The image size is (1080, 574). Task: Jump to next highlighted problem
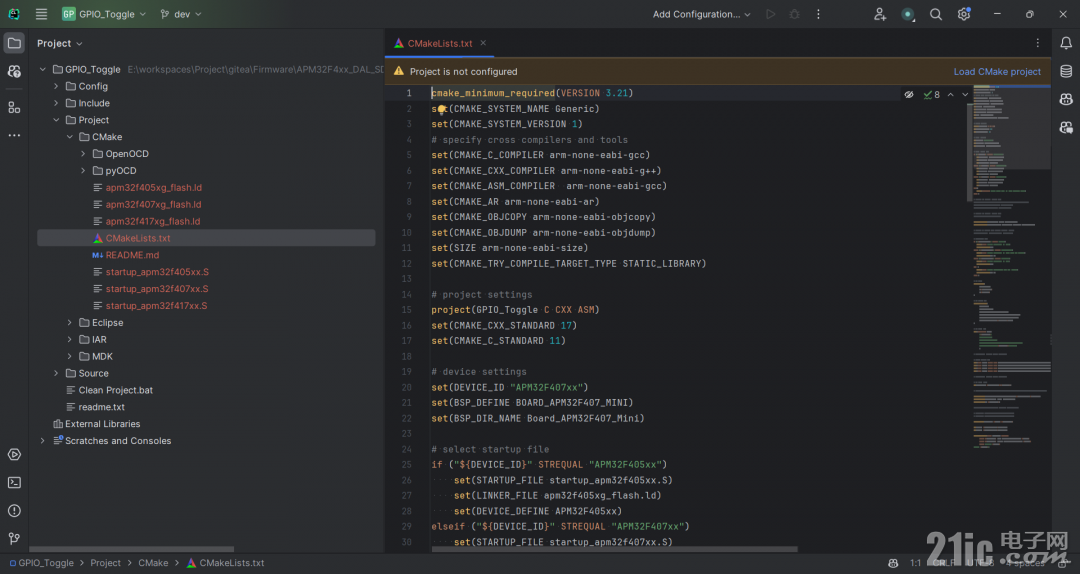pos(965,94)
